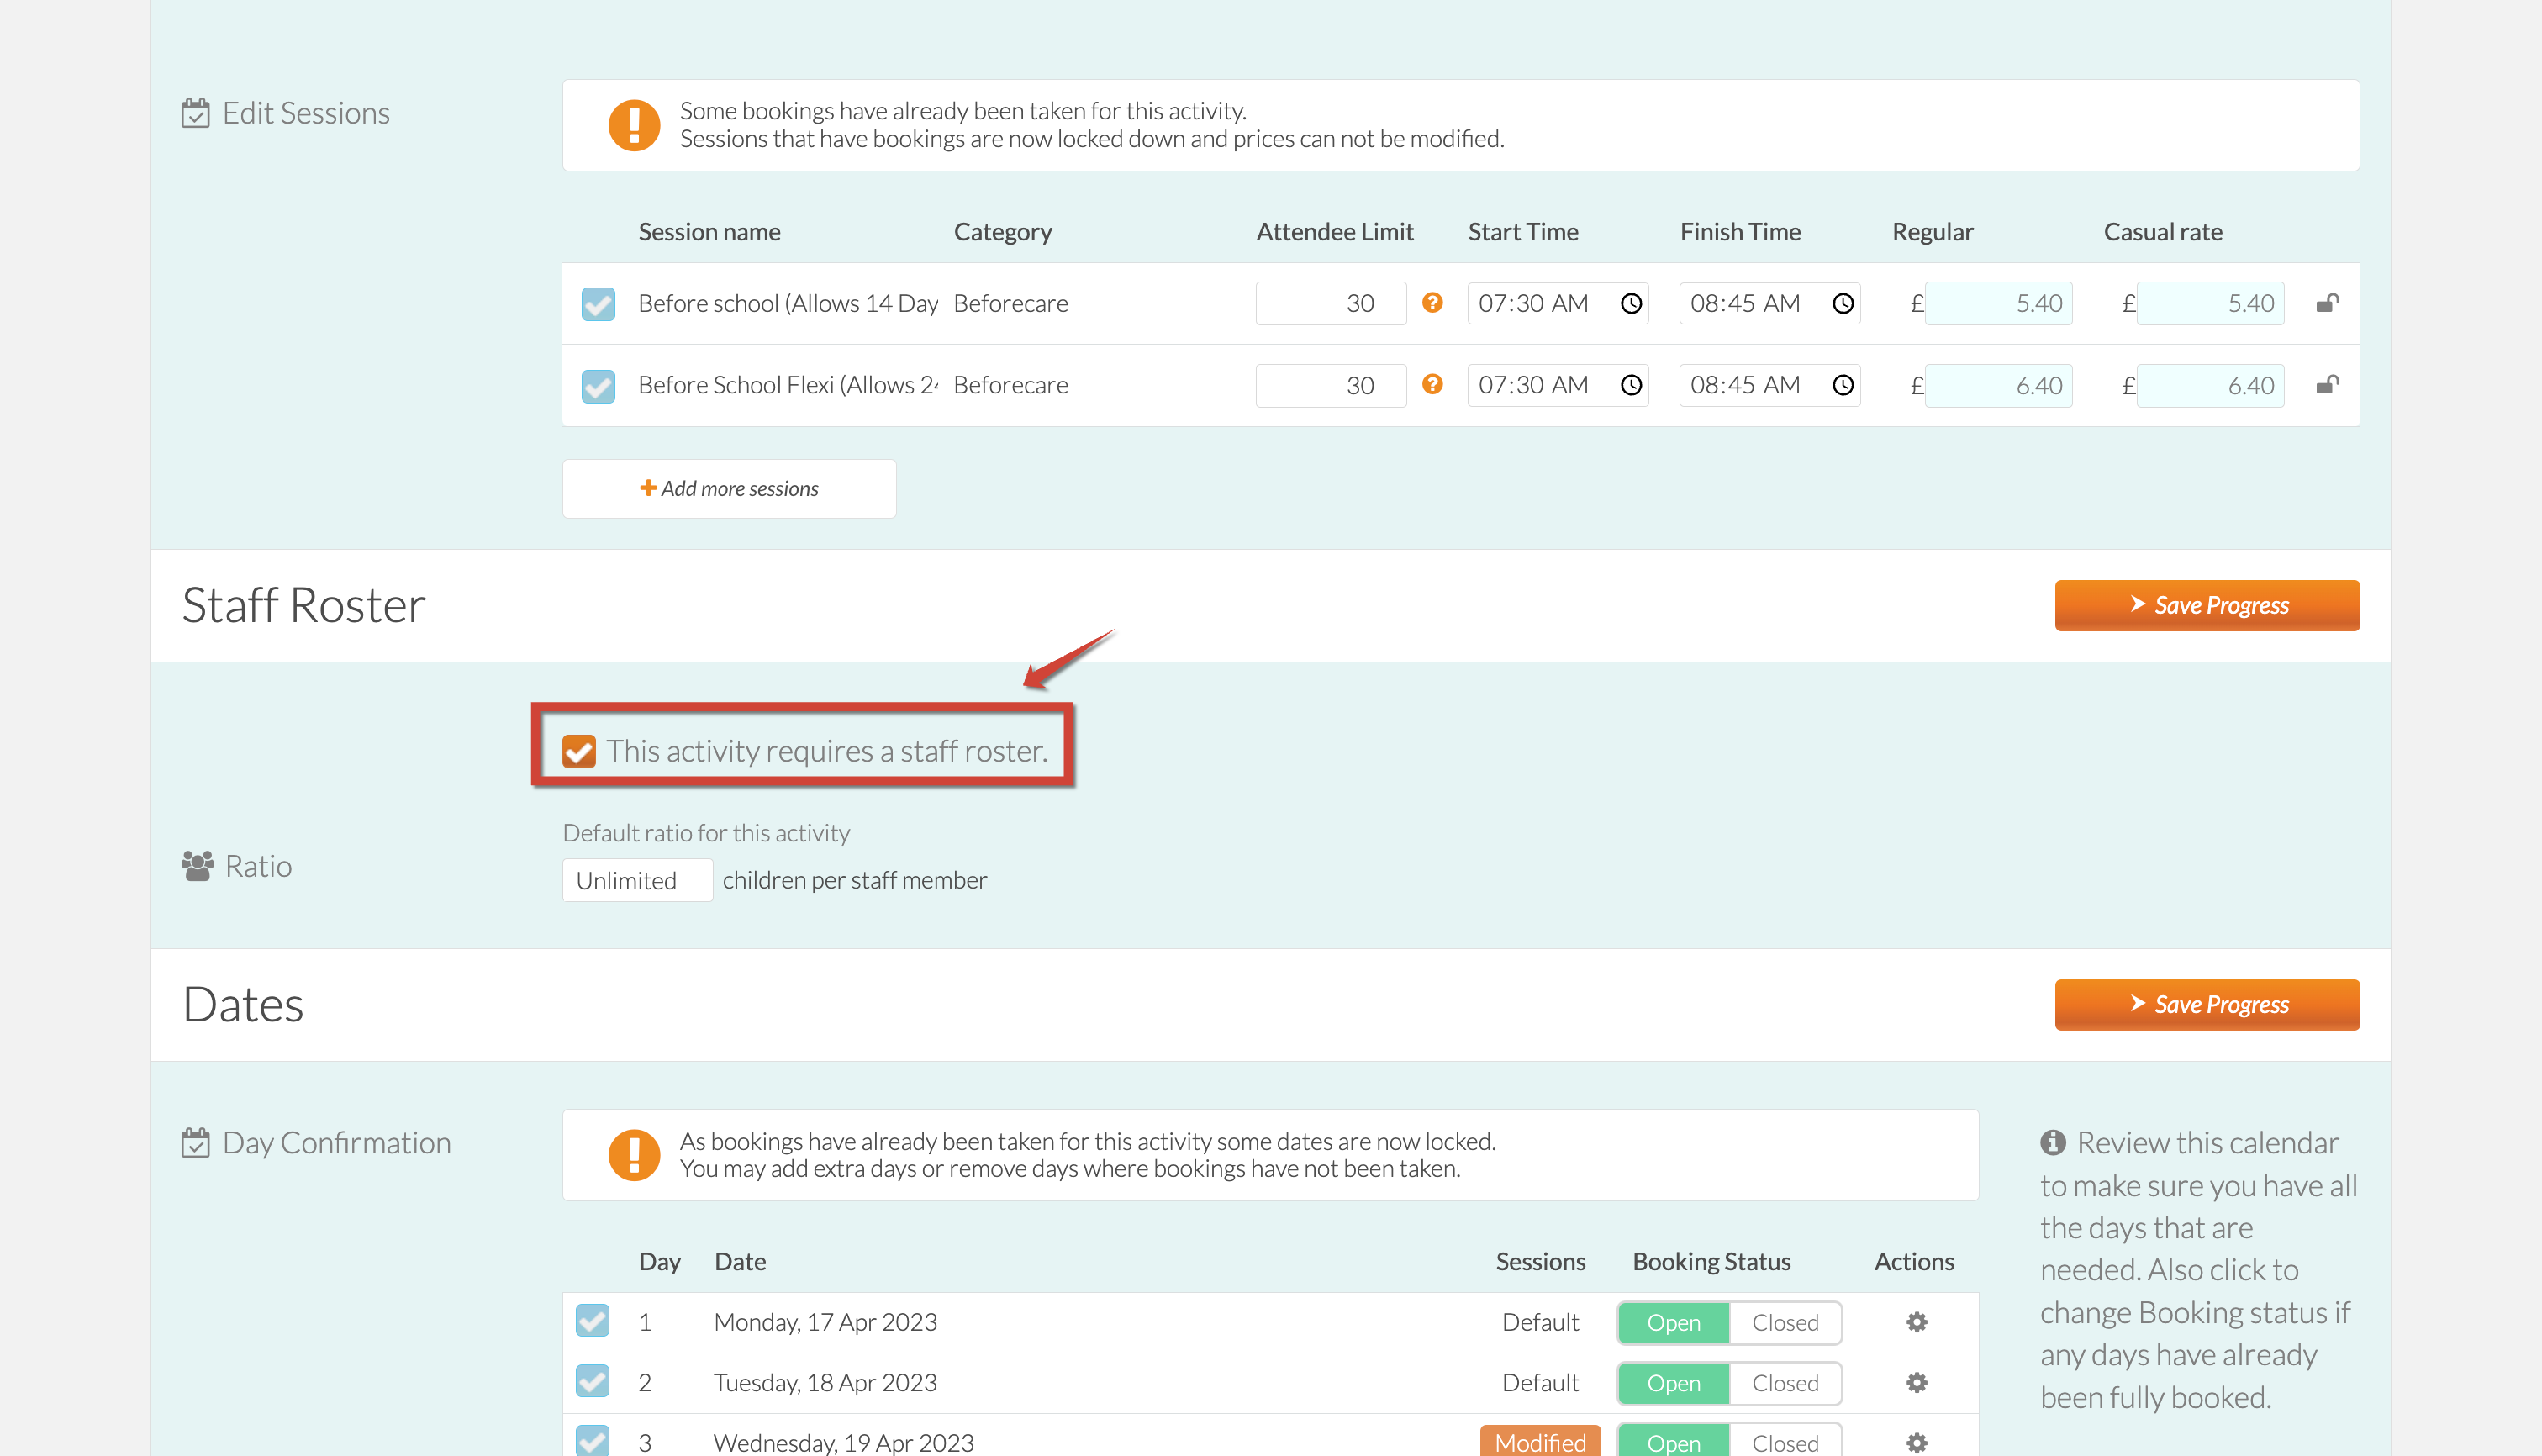Uncheck This activity requires a staff roster
The height and width of the screenshot is (1456, 2542).
click(579, 751)
